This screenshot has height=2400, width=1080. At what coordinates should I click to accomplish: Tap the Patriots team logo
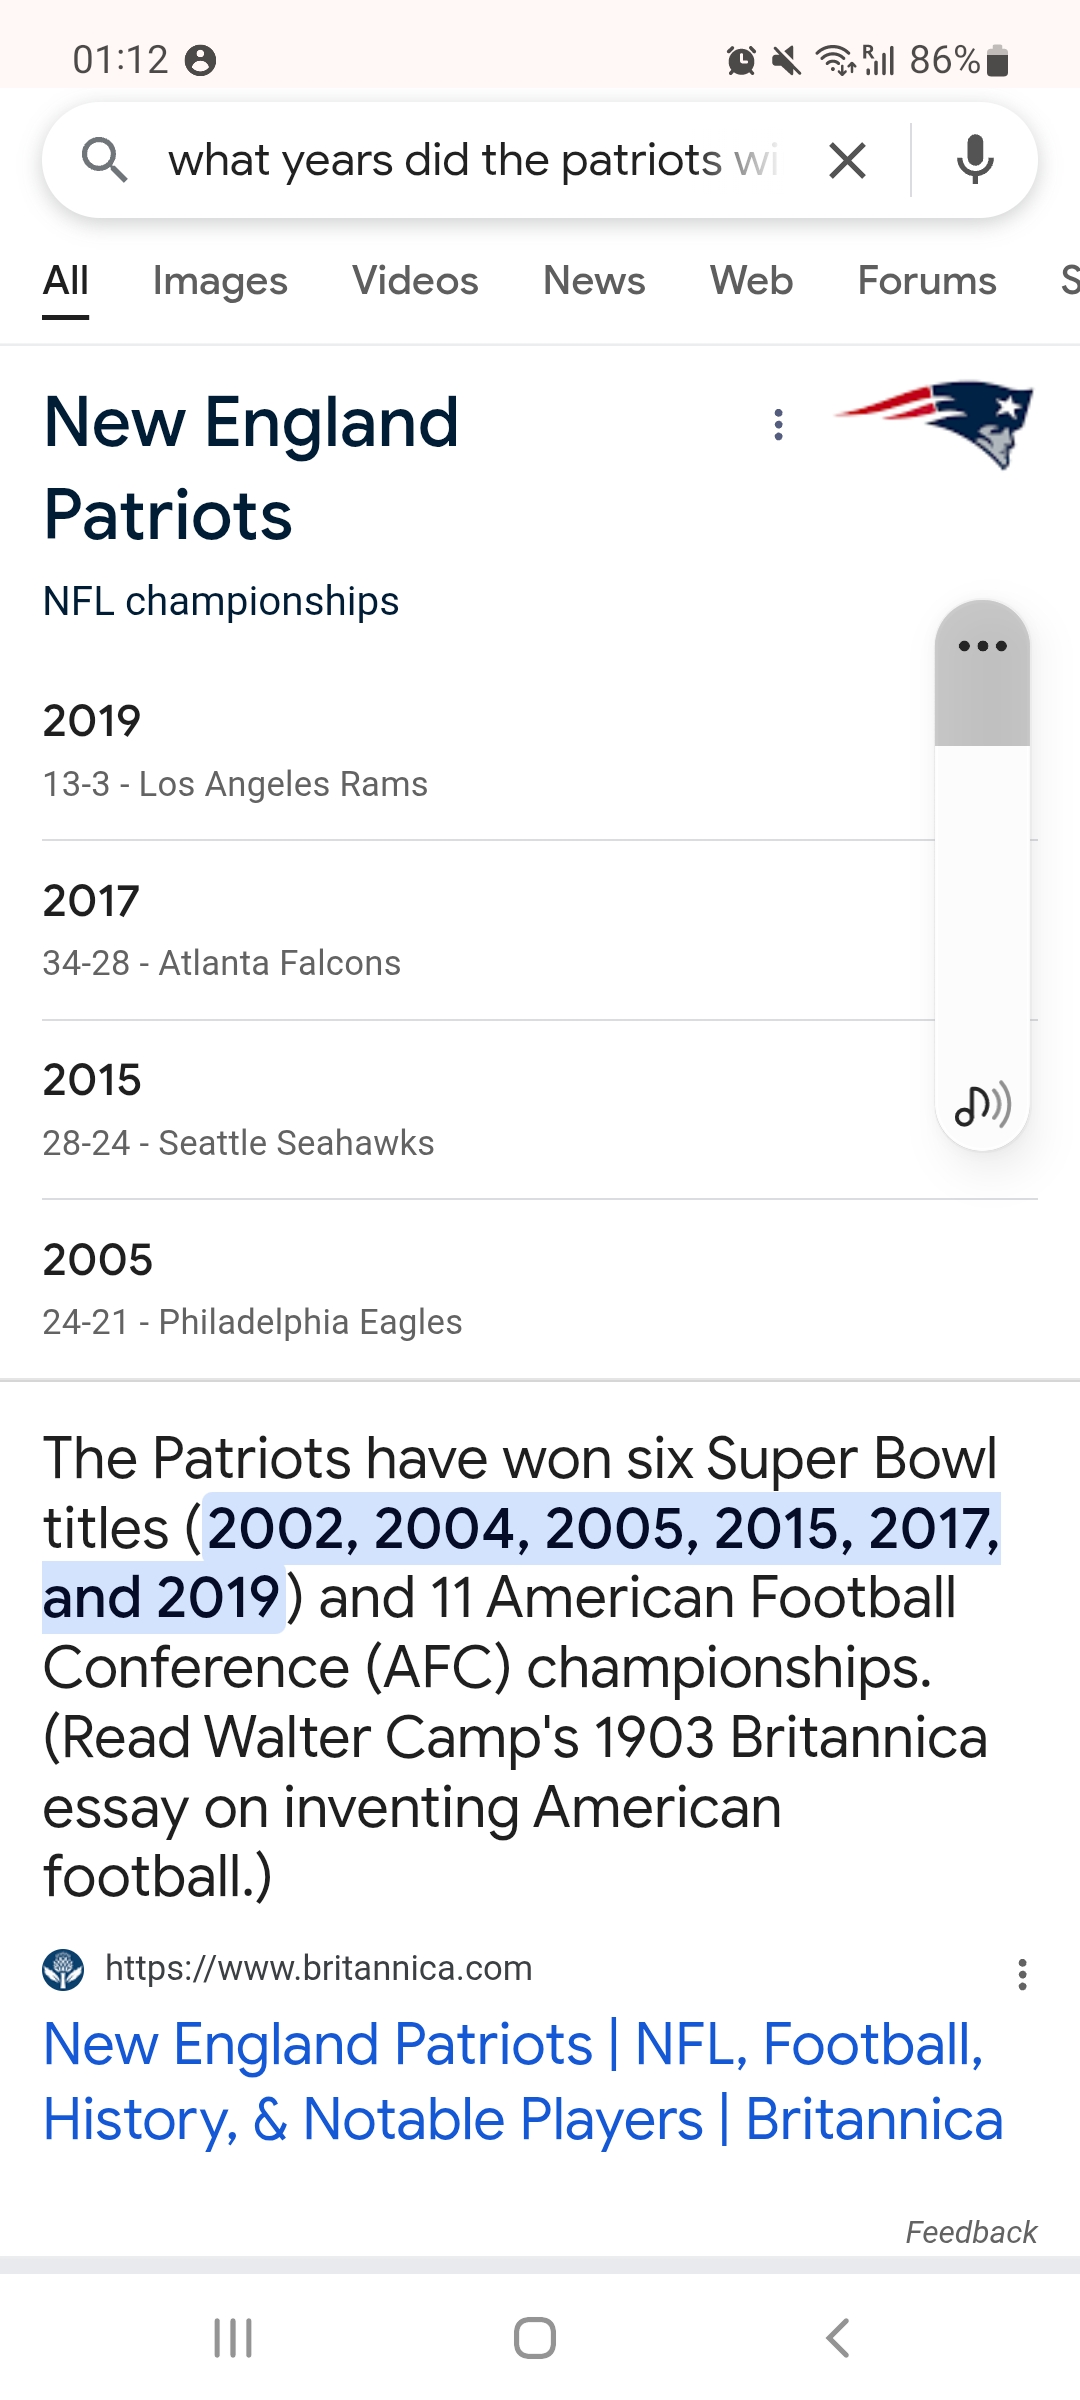coord(935,423)
